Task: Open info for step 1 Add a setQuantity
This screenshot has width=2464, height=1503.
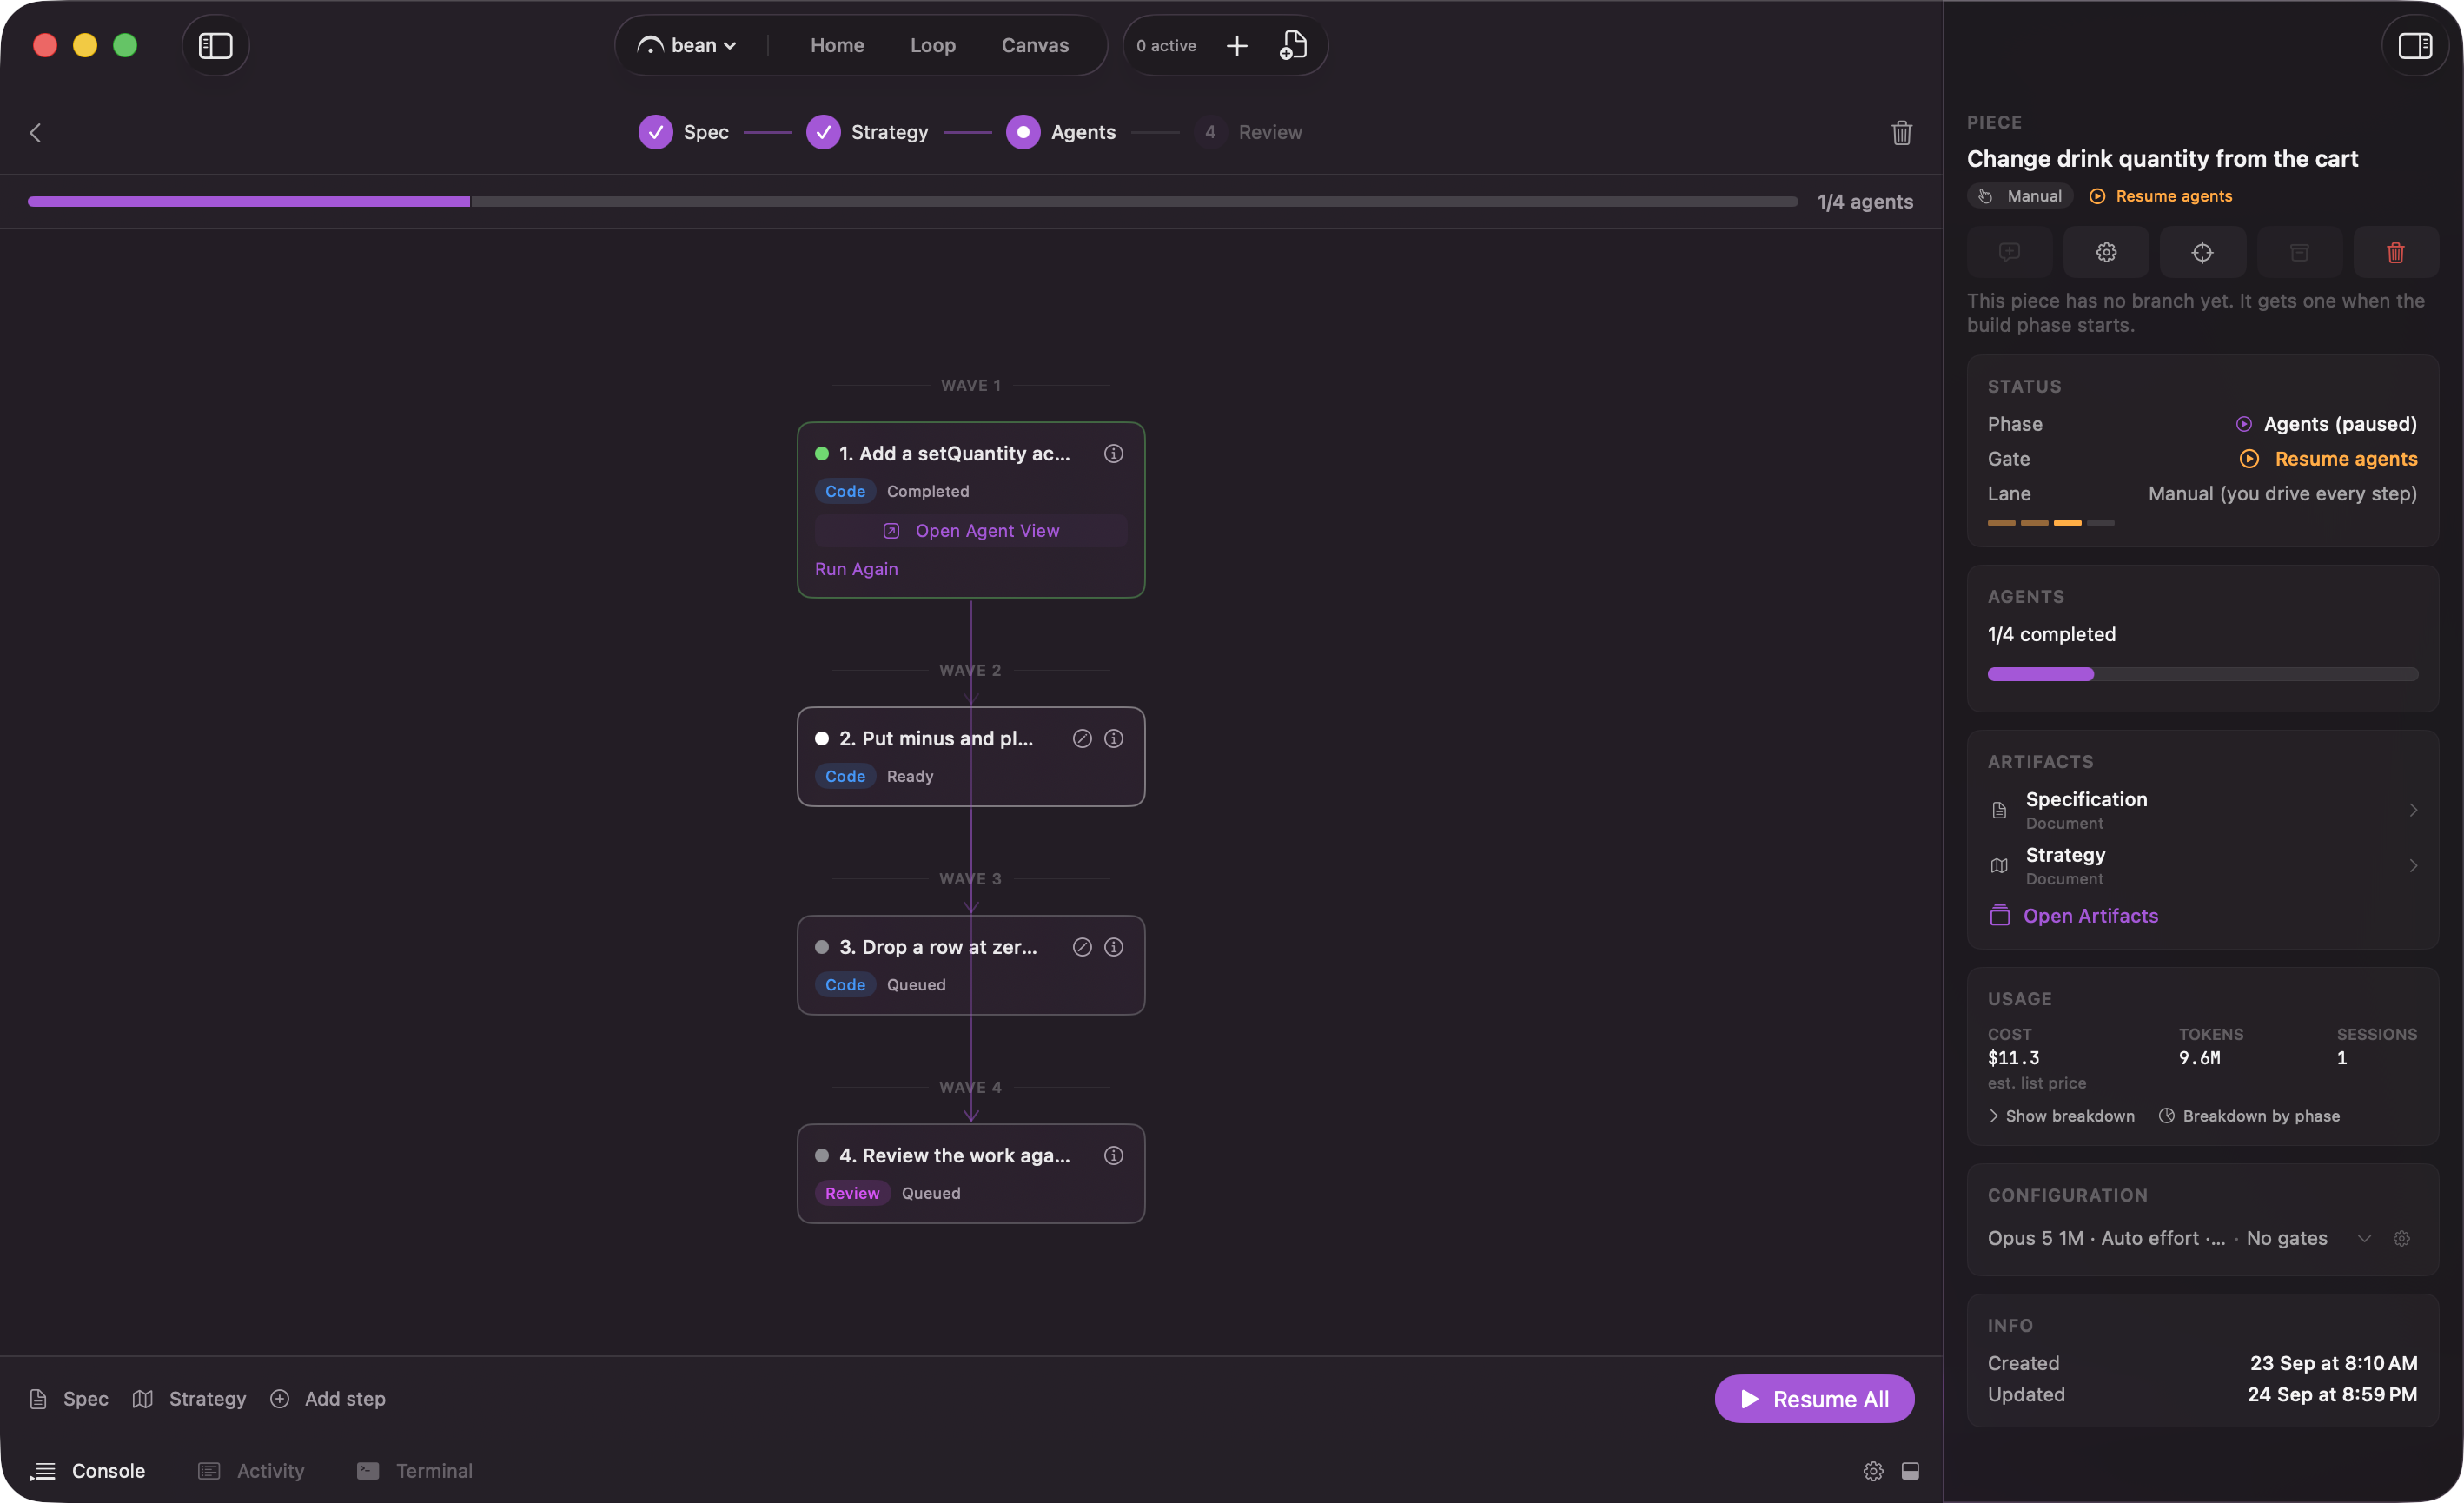Action: point(1113,453)
